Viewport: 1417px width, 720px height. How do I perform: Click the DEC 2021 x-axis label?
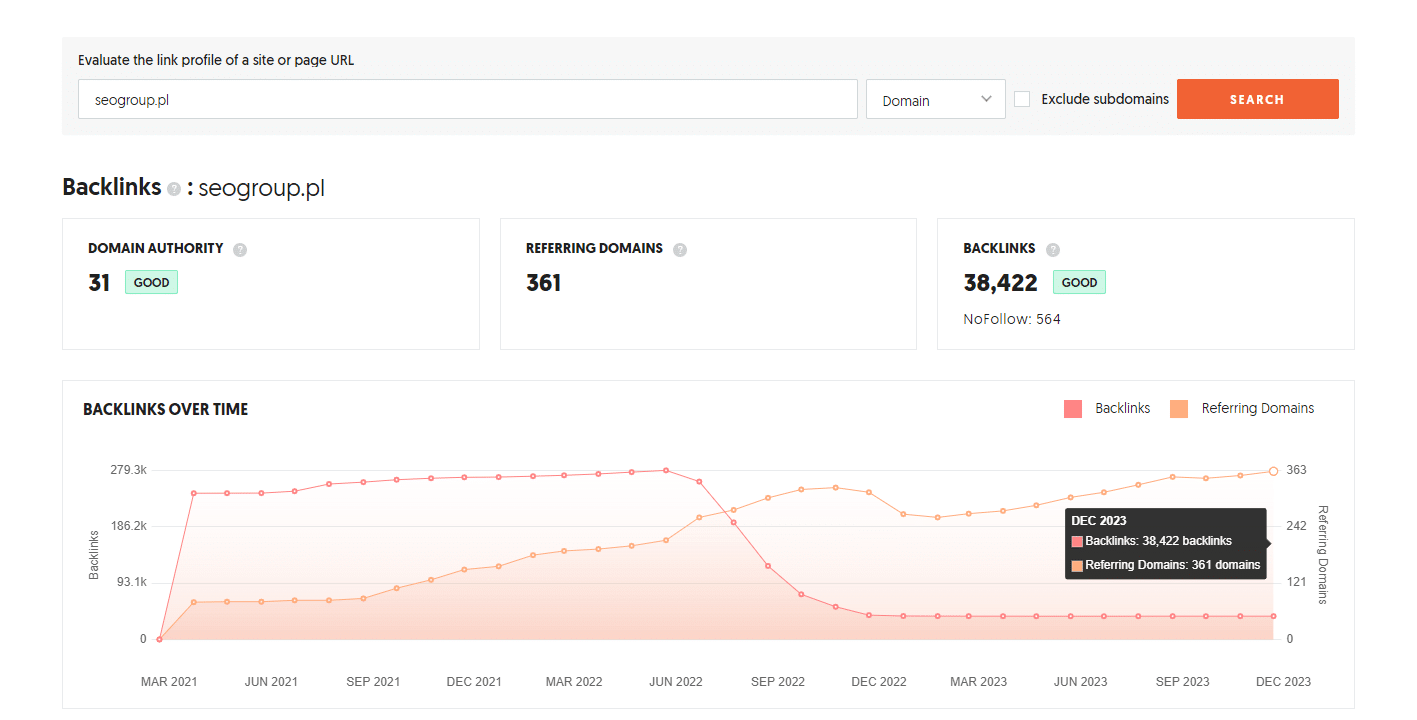[474, 682]
